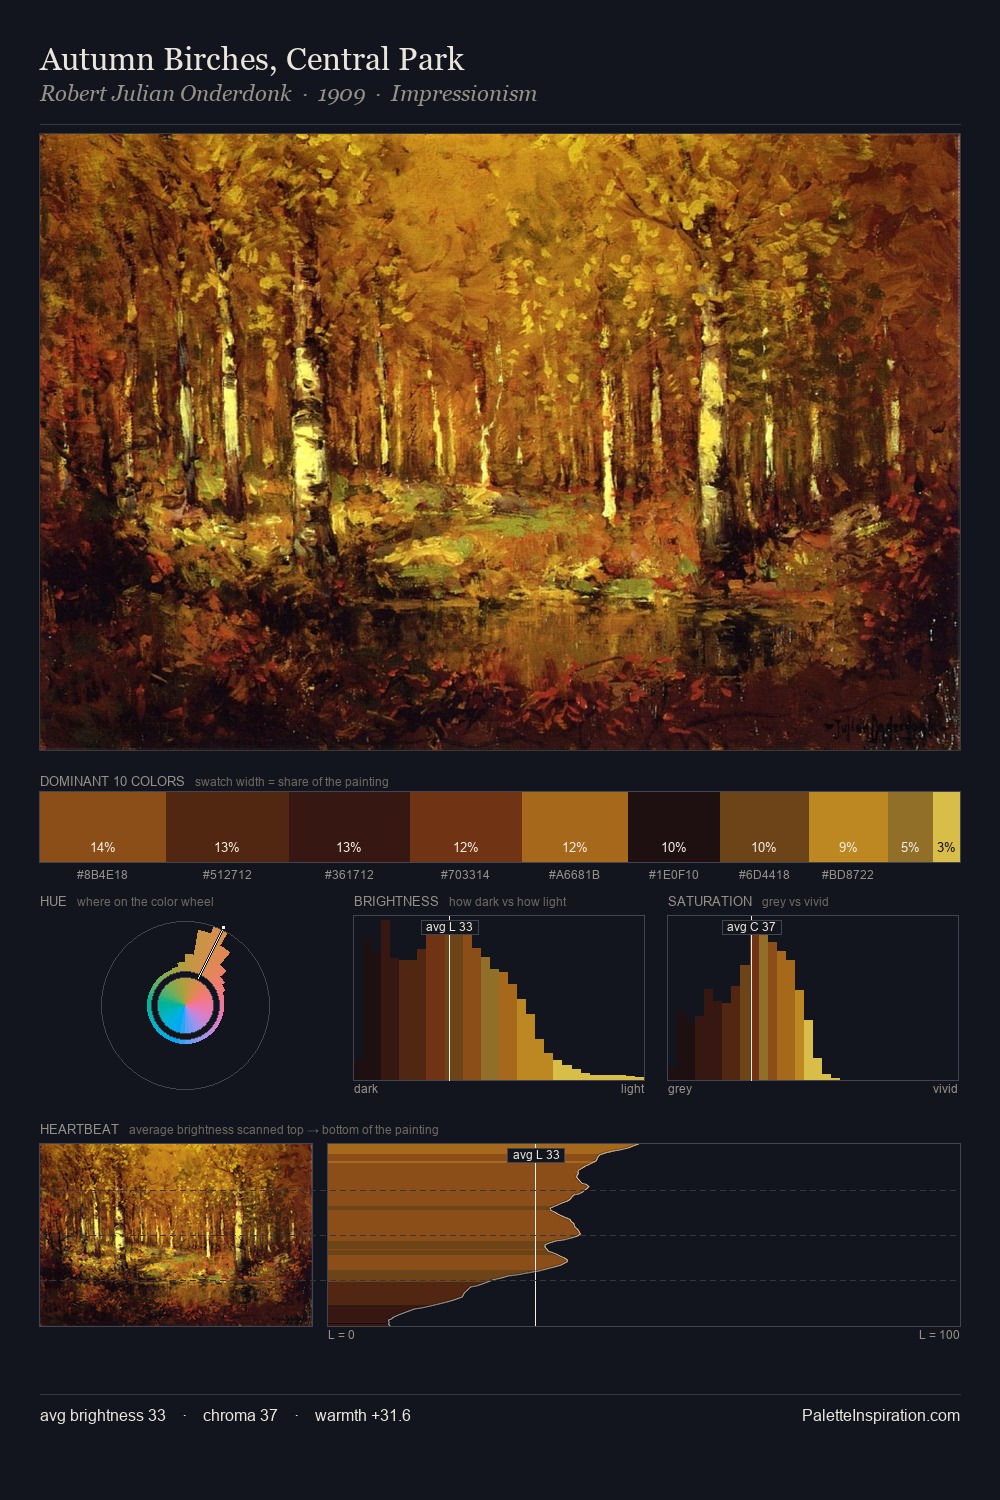Select the 3% pale yellow swatch
1000x1500 pixels.
(946, 827)
